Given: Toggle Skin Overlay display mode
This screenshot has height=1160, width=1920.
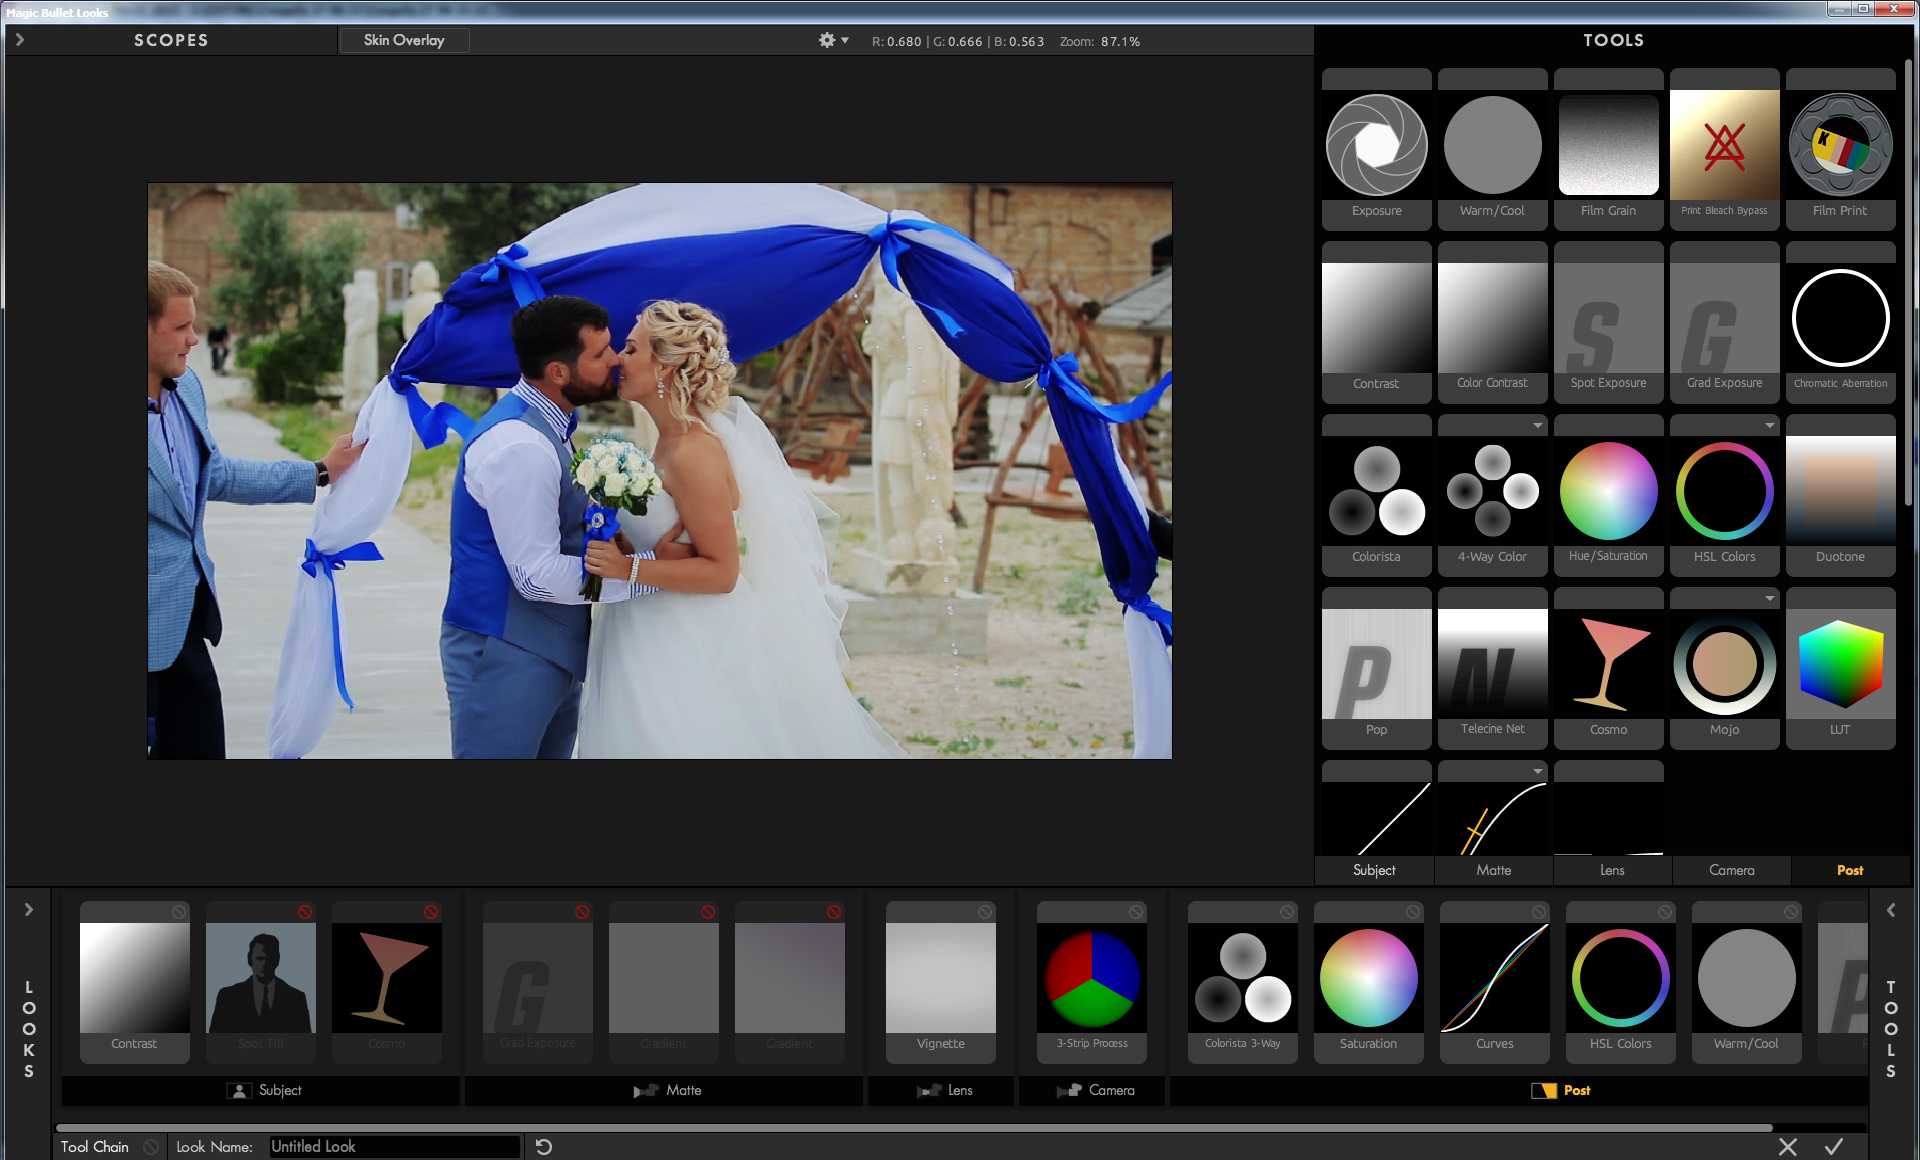Looking at the screenshot, I should click(x=402, y=40).
